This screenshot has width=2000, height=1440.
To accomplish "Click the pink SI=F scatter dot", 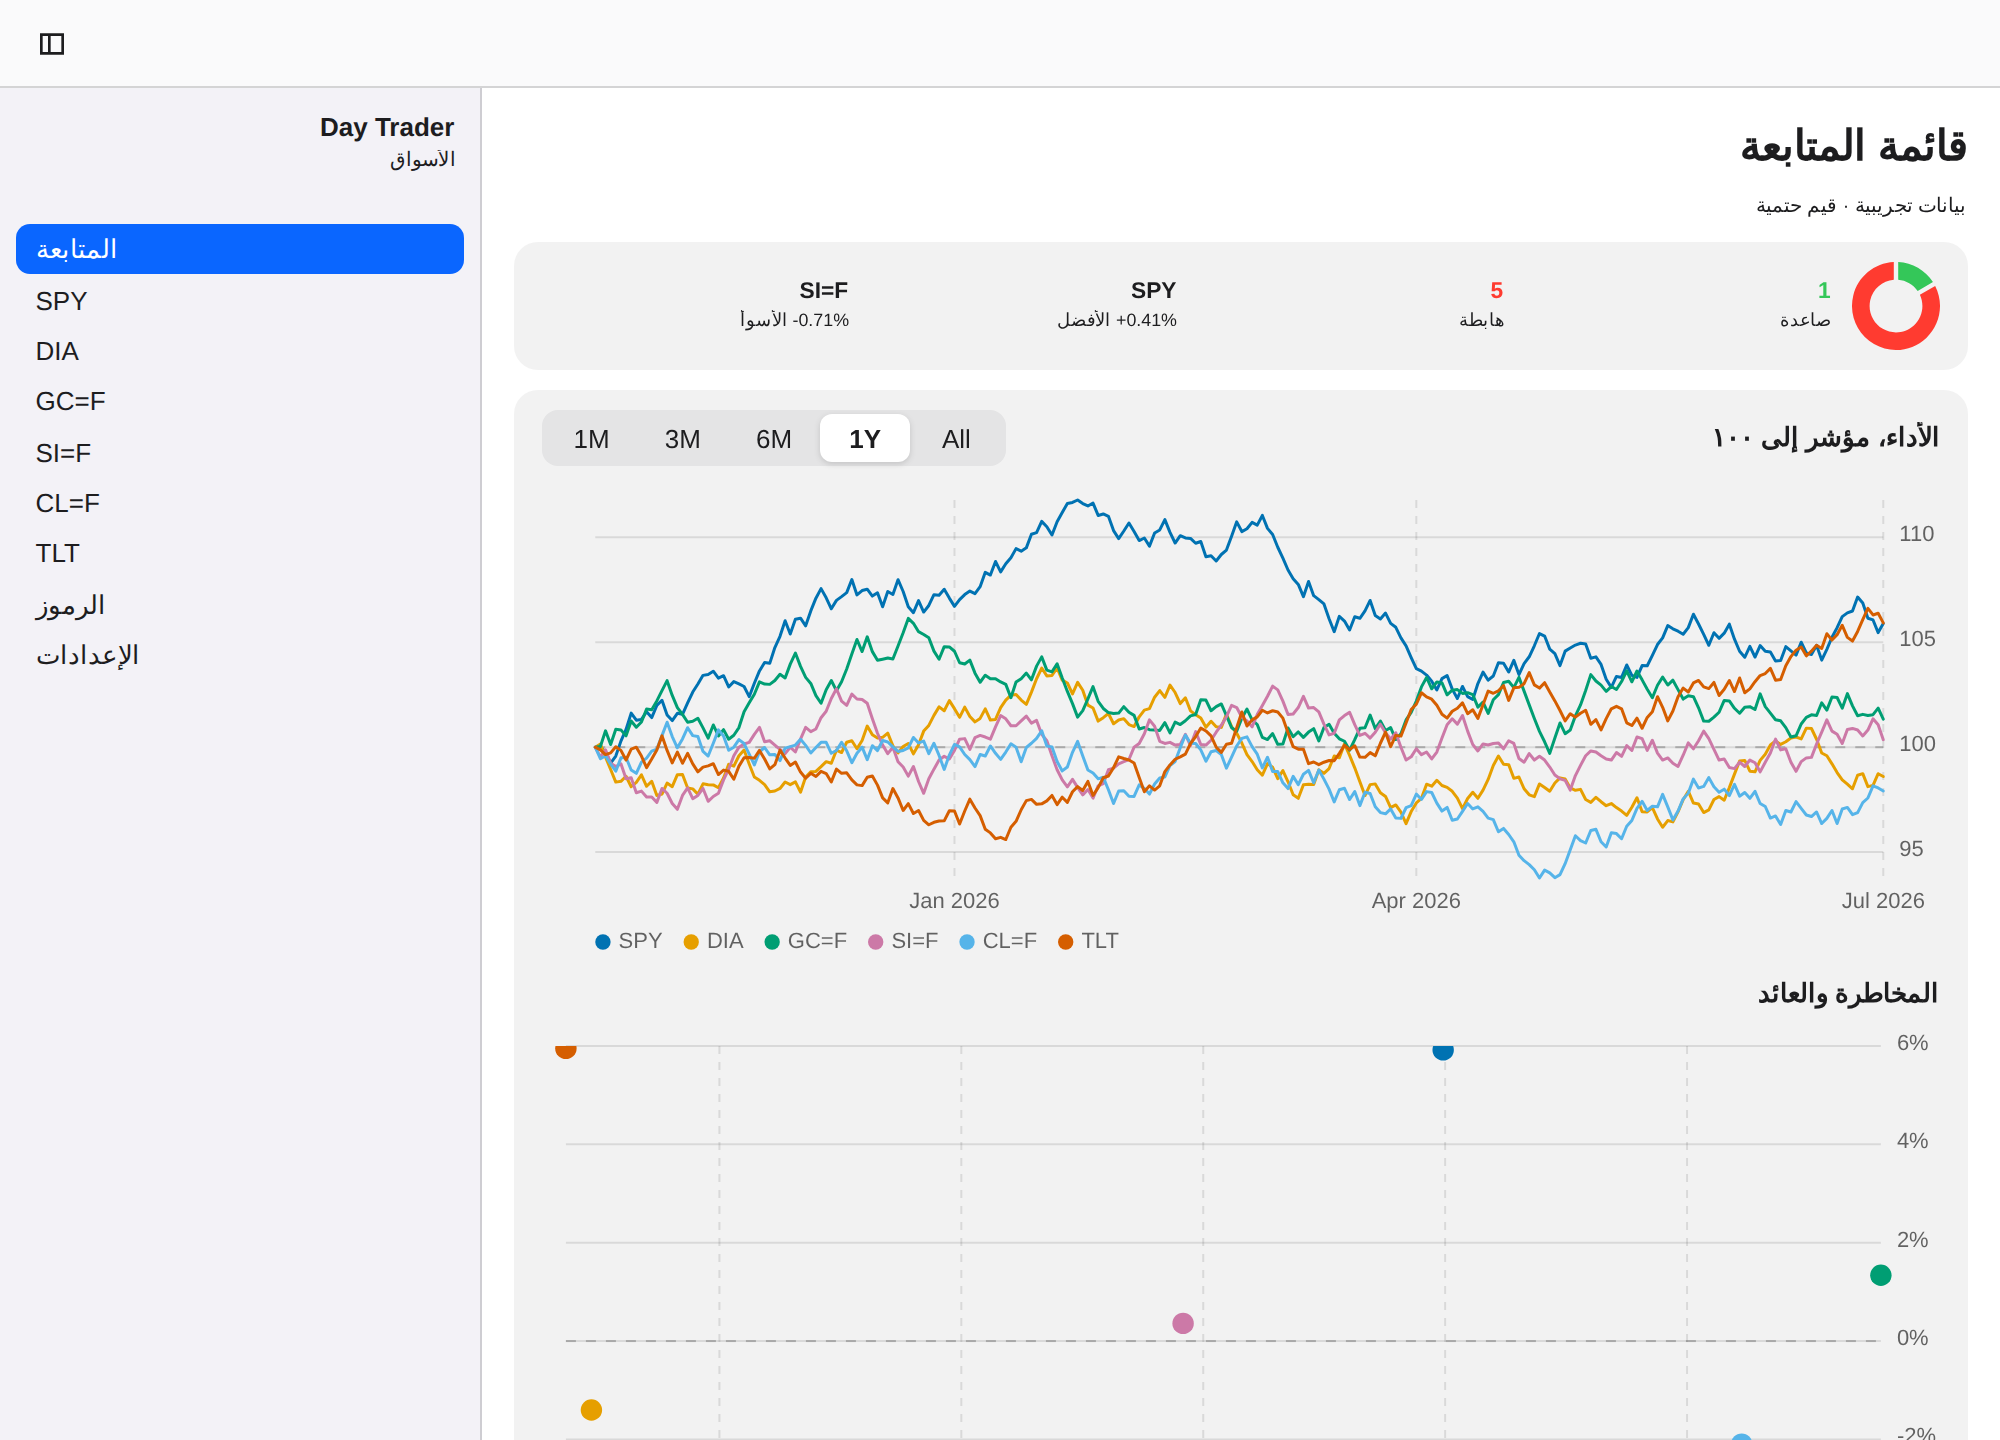I will 1183,1323.
